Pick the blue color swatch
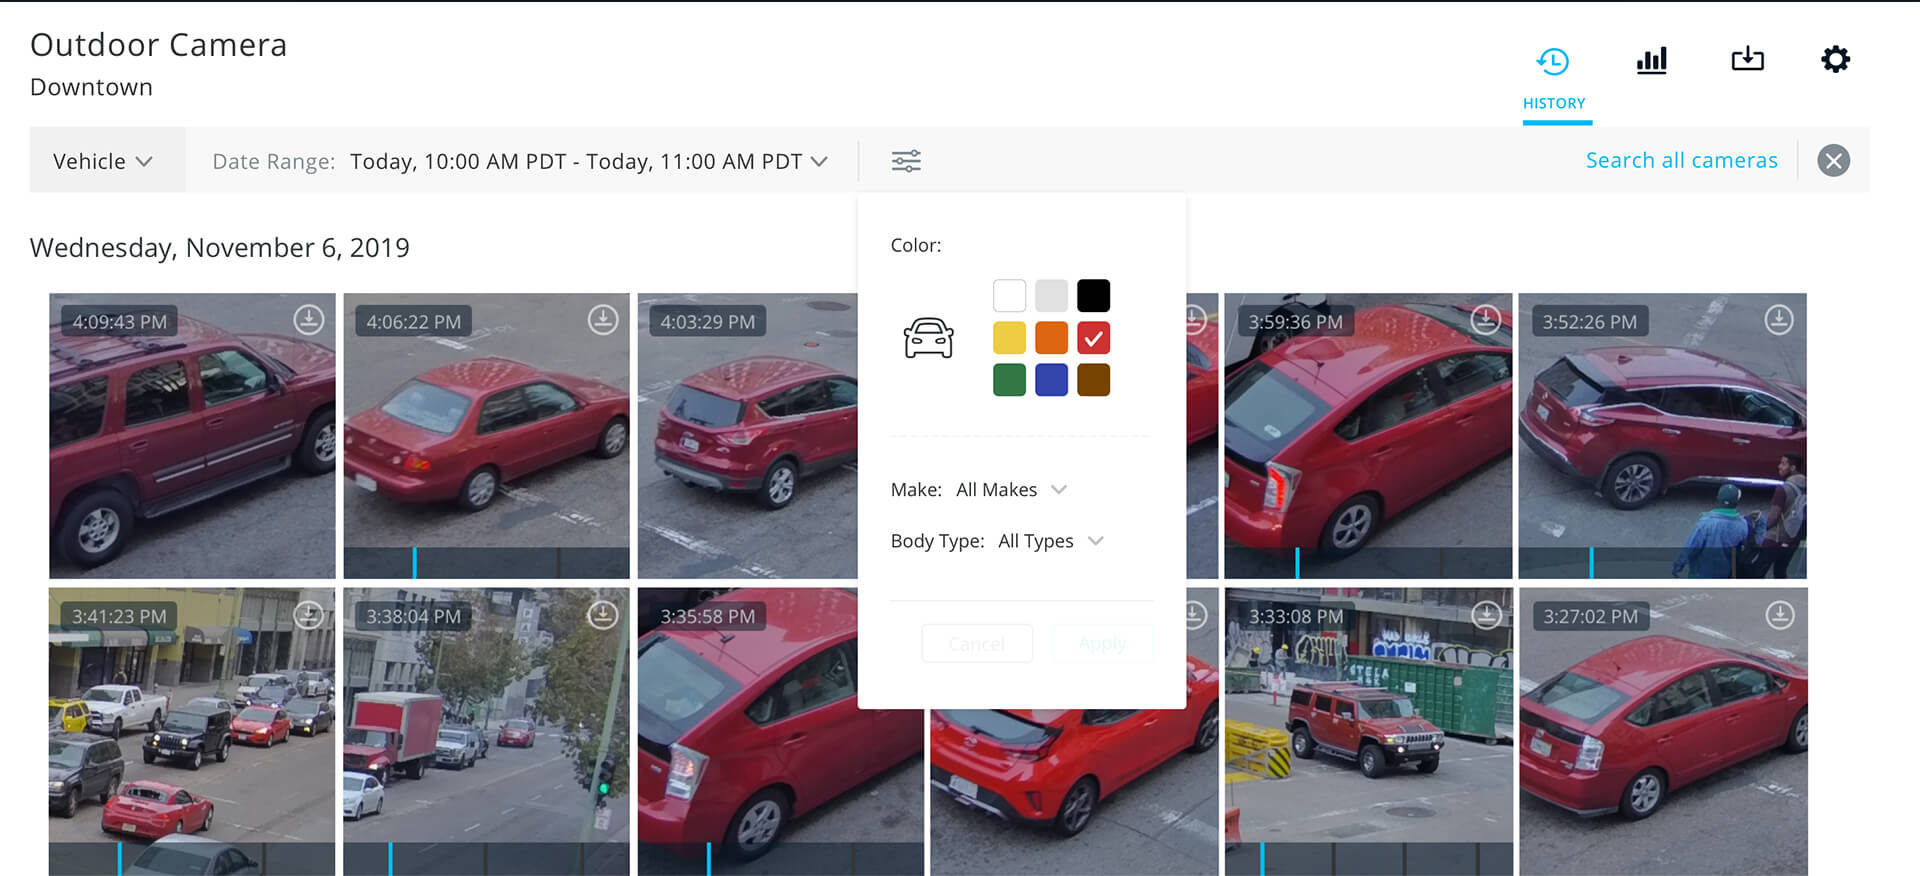This screenshot has width=1920, height=876. click(x=1051, y=380)
